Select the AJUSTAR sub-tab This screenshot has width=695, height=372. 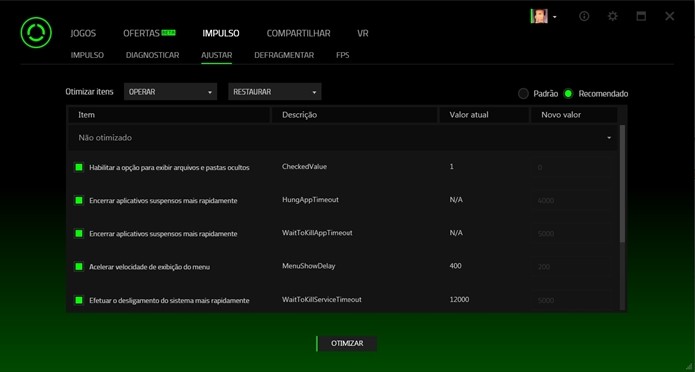click(x=216, y=55)
